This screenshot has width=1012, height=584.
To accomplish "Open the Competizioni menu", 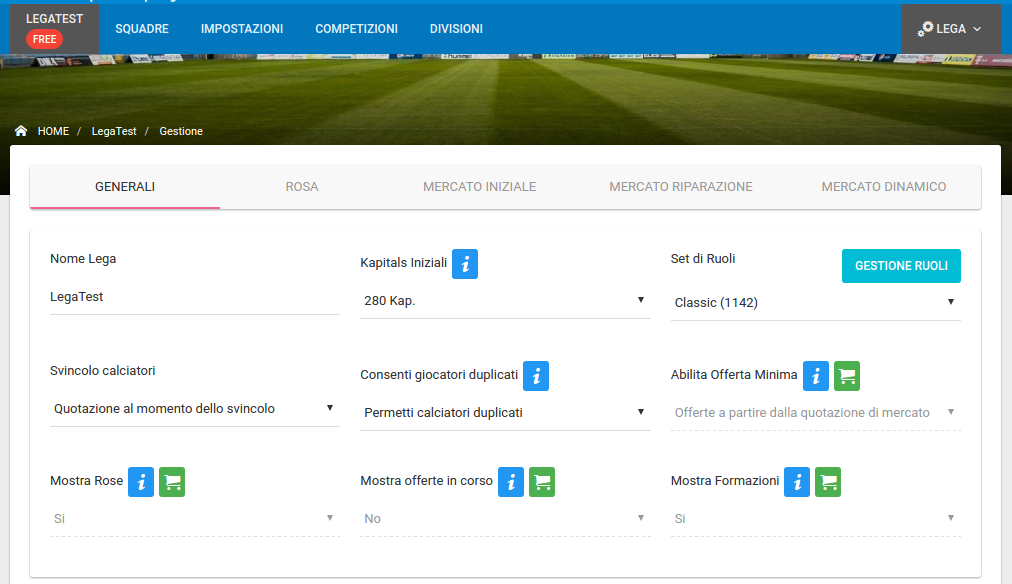I will click(356, 29).
